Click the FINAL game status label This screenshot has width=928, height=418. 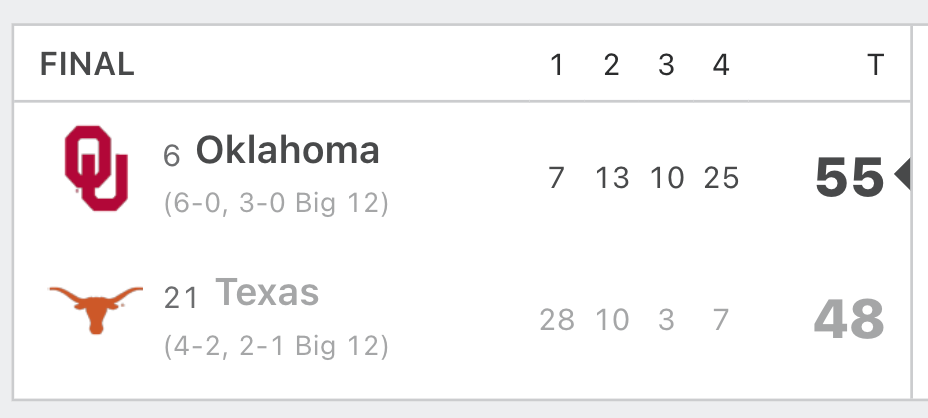(88, 64)
